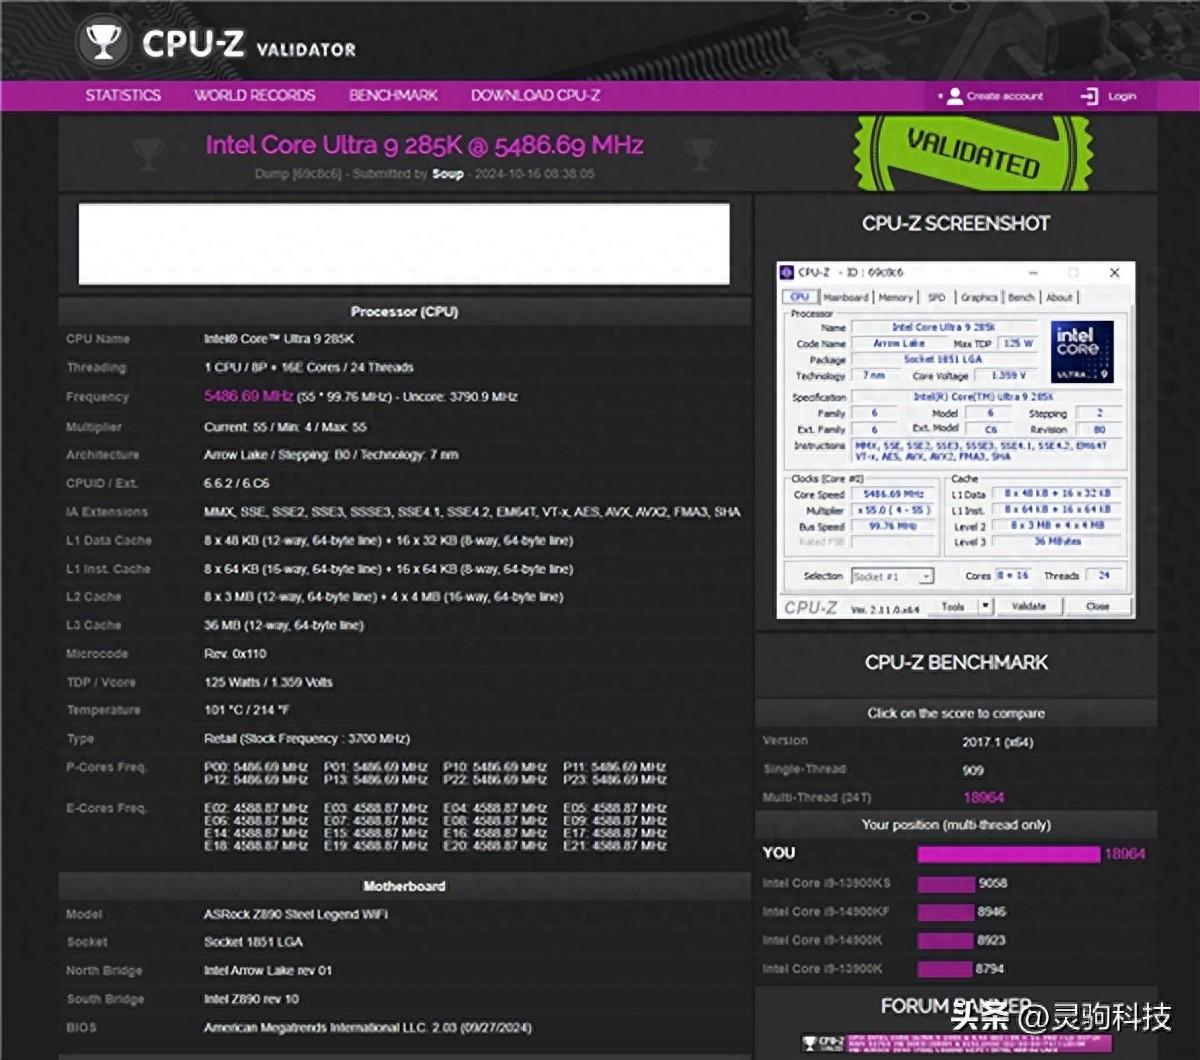Select the Memory tab in CPU-Z screenshot
1200x1060 pixels.
[896, 297]
